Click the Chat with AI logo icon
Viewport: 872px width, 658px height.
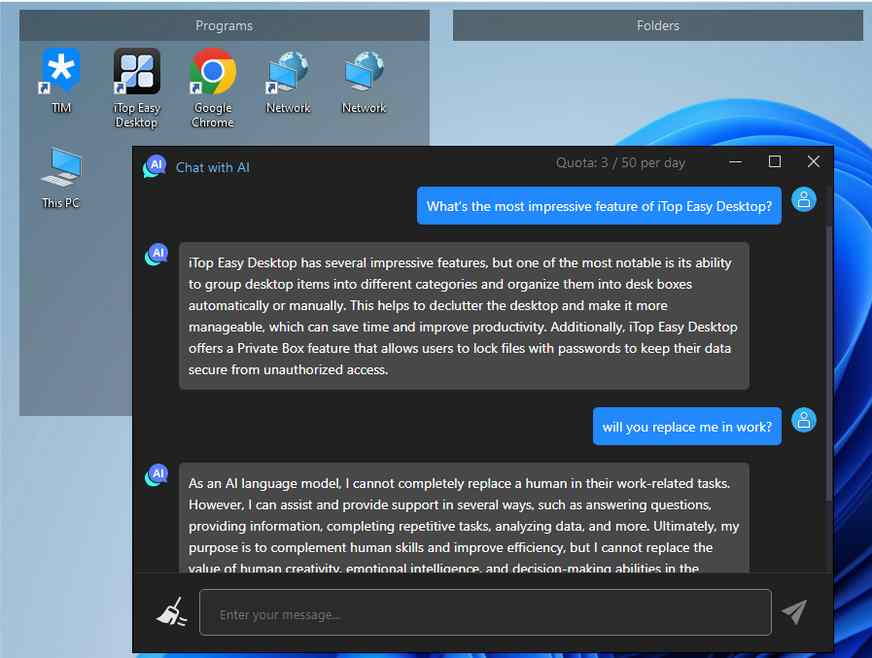(x=155, y=166)
